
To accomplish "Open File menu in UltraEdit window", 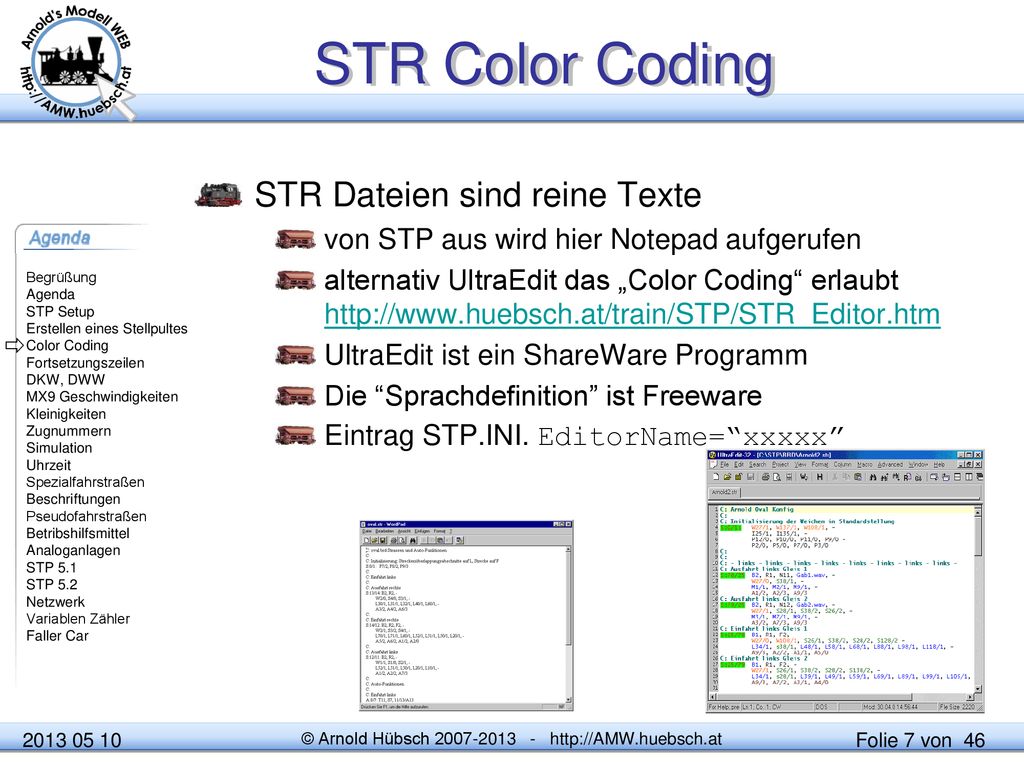I will click(724, 464).
